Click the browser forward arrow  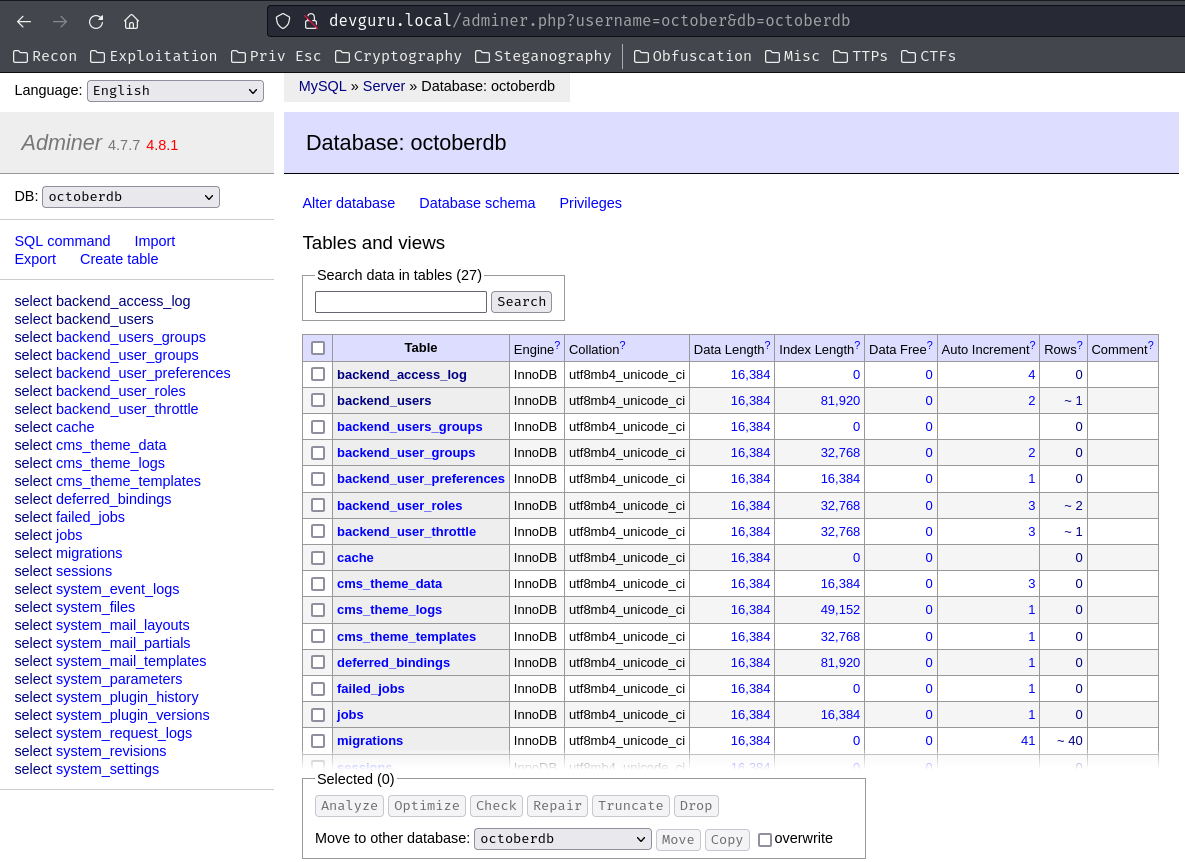coord(60,21)
